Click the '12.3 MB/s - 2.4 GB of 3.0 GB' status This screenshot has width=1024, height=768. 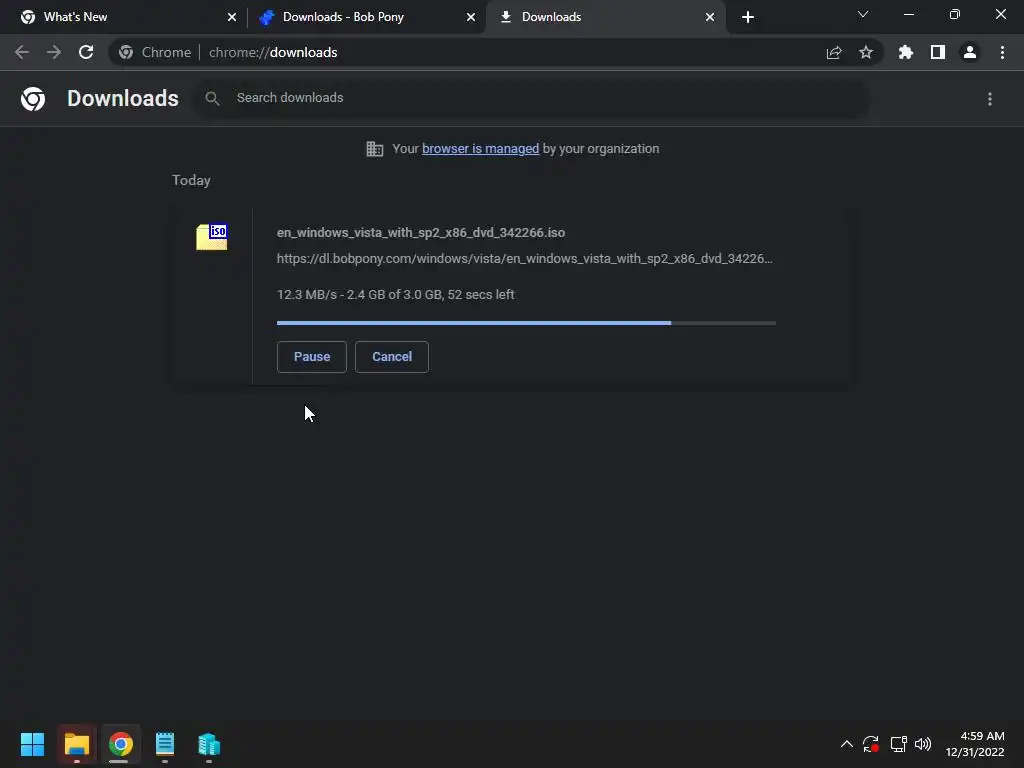click(396, 295)
